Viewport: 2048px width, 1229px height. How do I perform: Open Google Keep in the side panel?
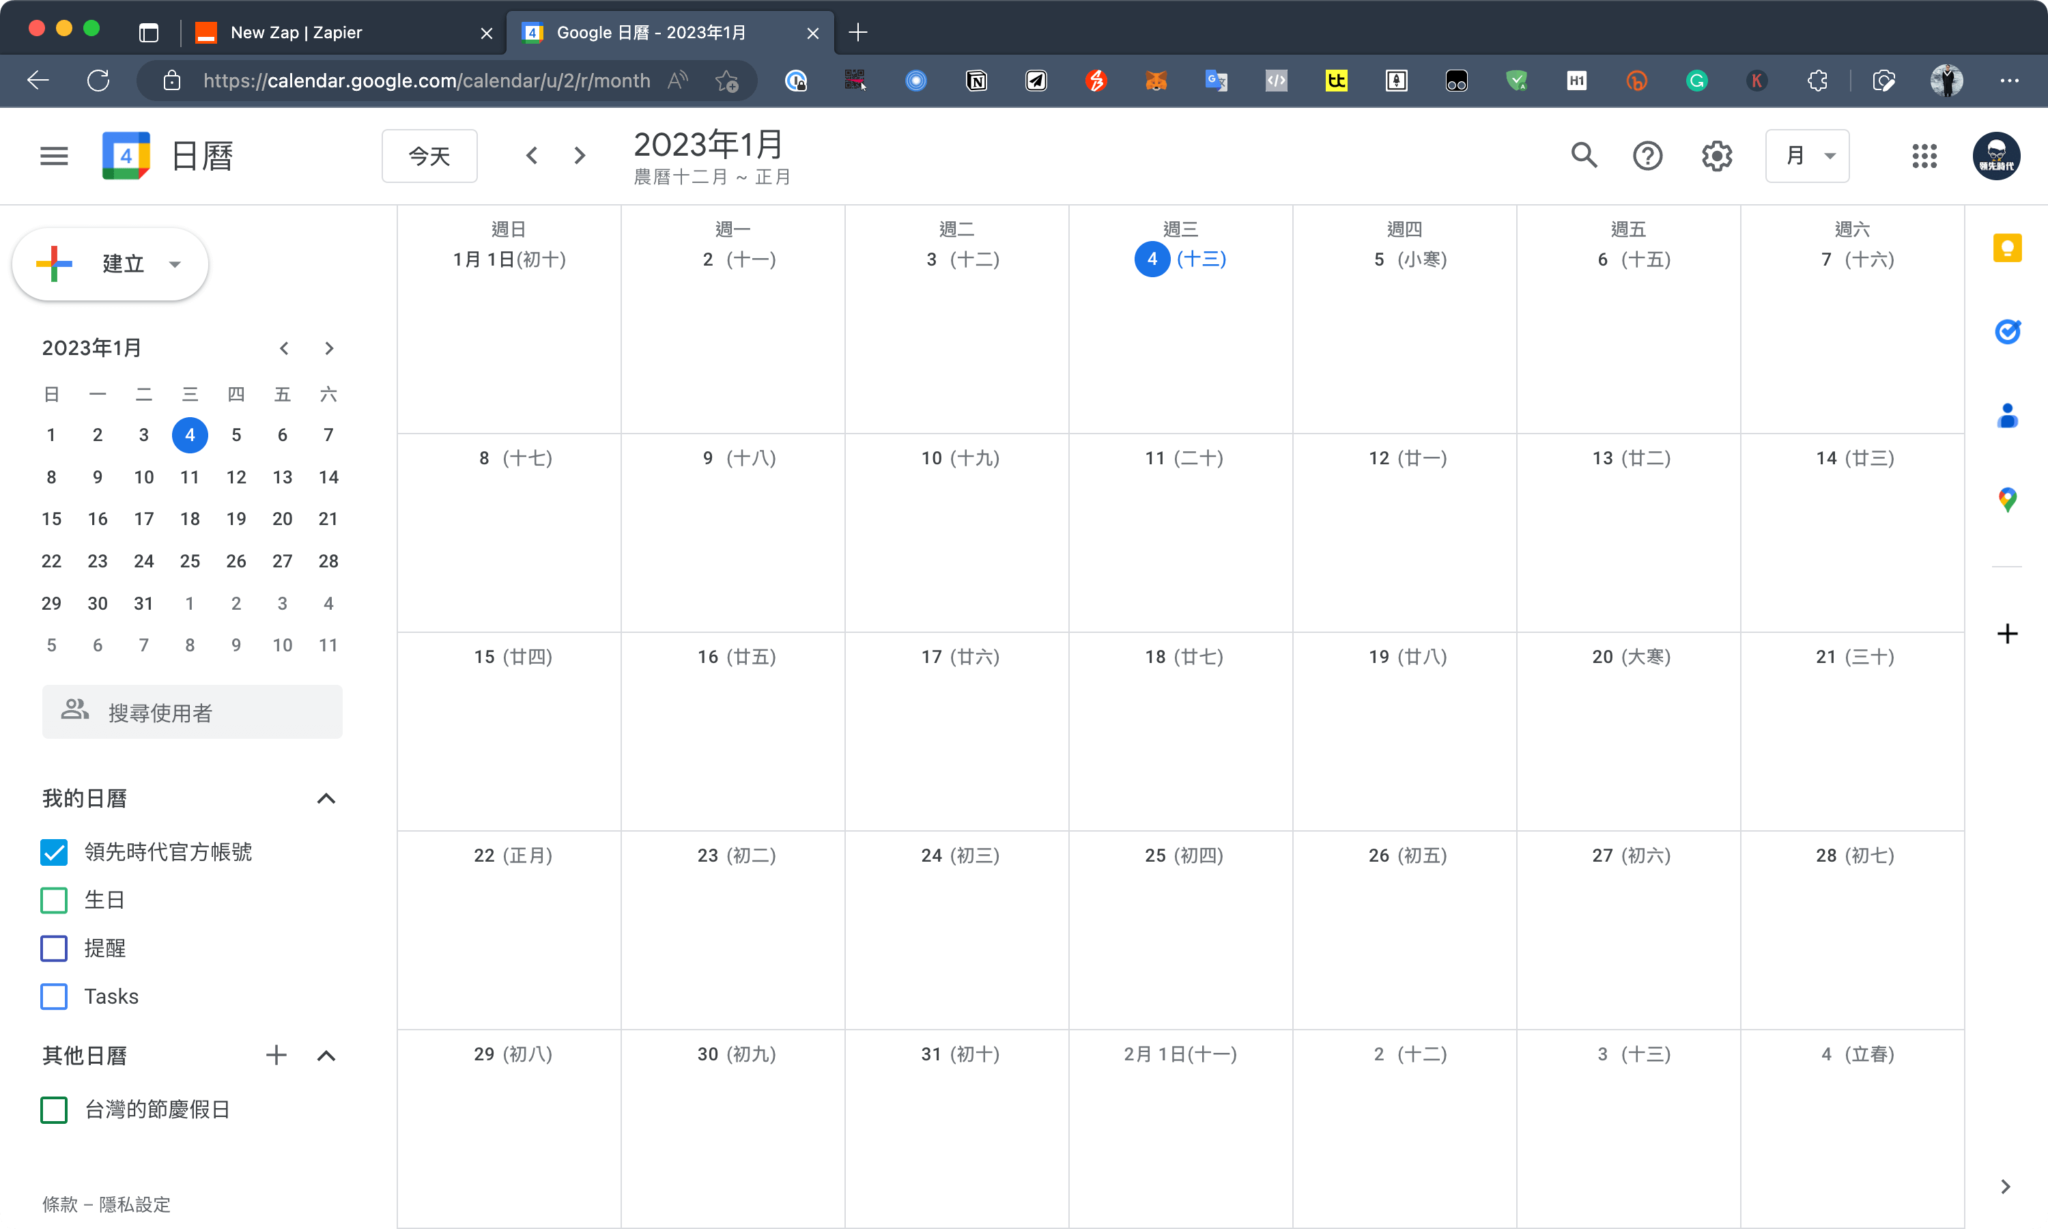click(2008, 248)
